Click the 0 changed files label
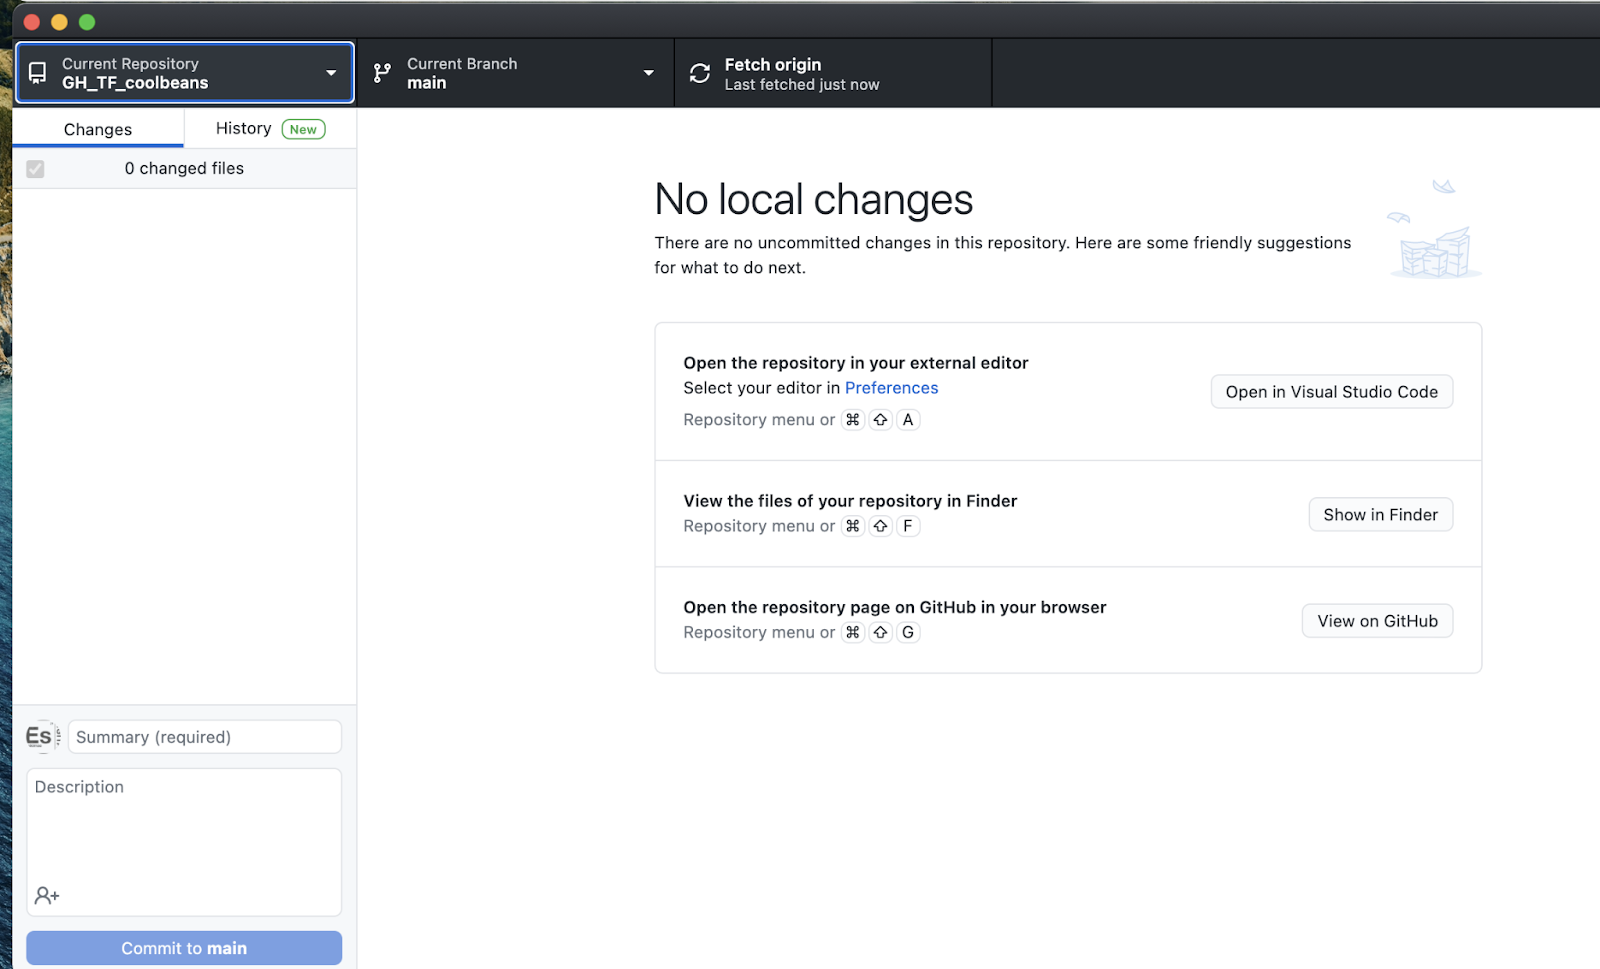The width and height of the screenshot is (1600, 969). tap(184, 169)
